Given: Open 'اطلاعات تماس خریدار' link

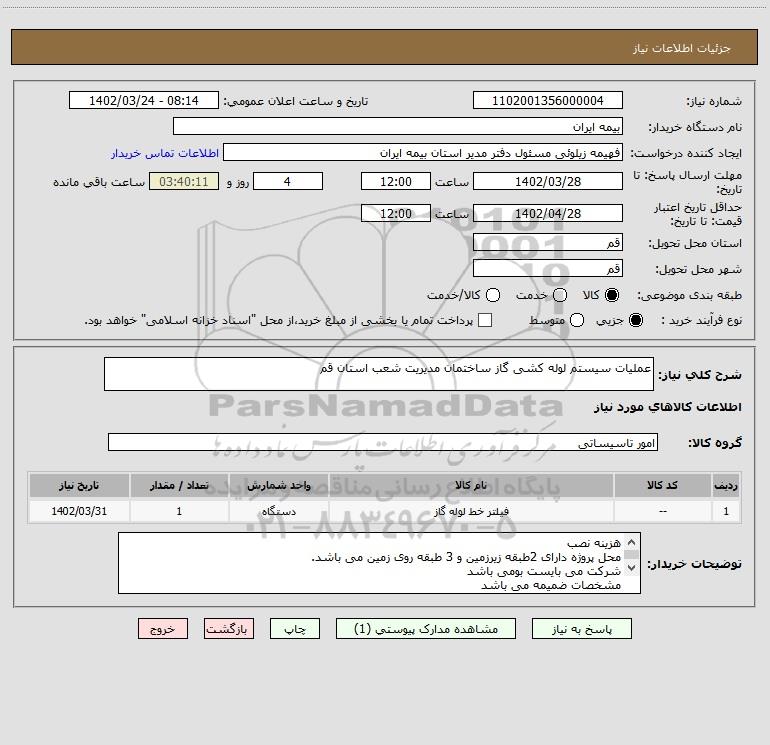Looking at the screenshot, I should click(x=165, y=153).
